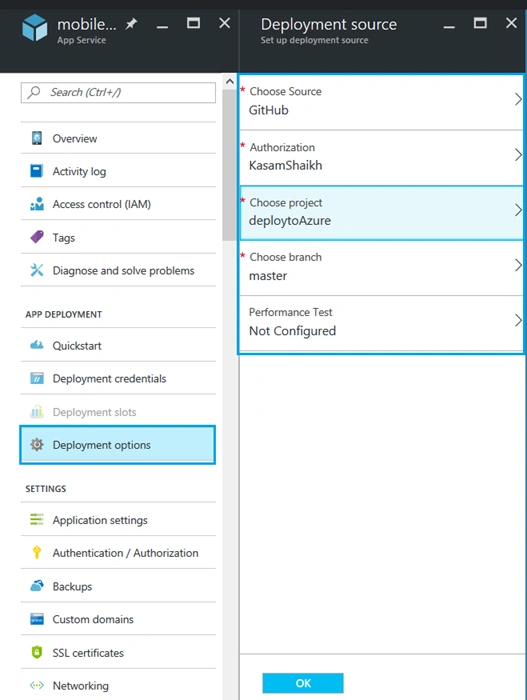Click the sidebar scroll up arrow
527x700 pixels.
230,81
